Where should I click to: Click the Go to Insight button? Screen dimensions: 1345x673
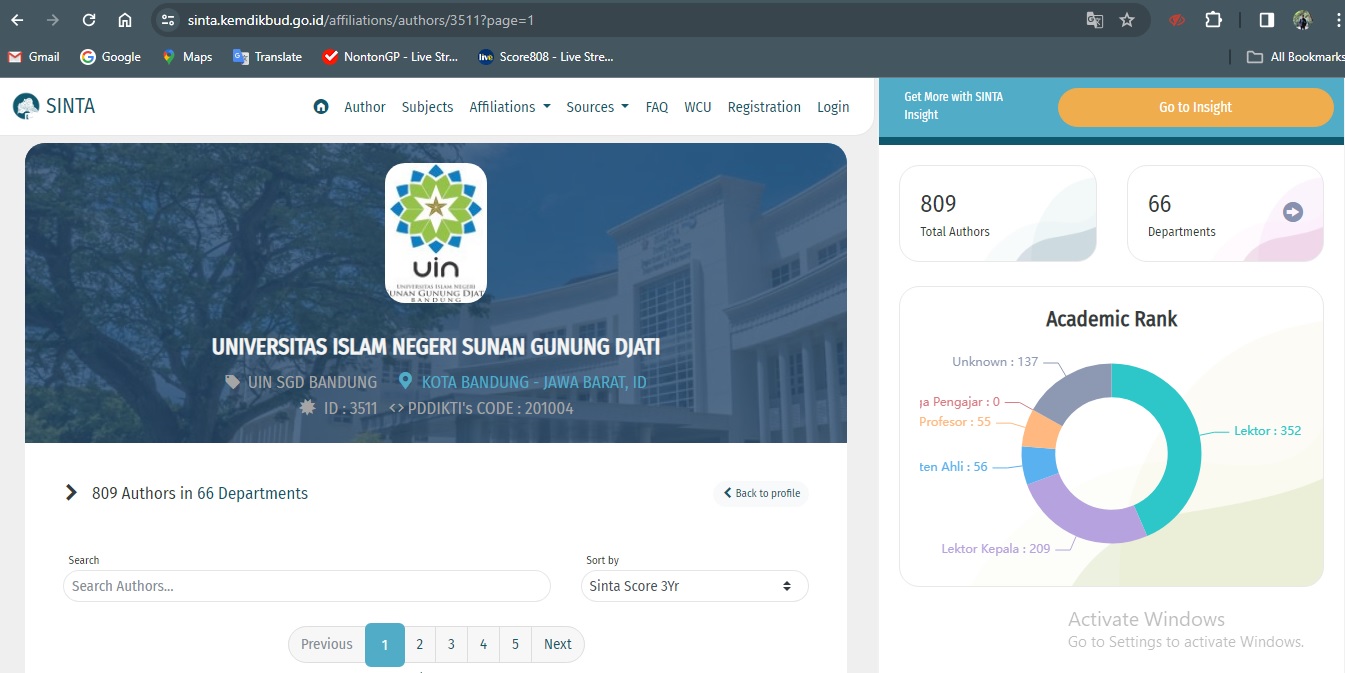pyautogui.click(x=1195, y=107)
